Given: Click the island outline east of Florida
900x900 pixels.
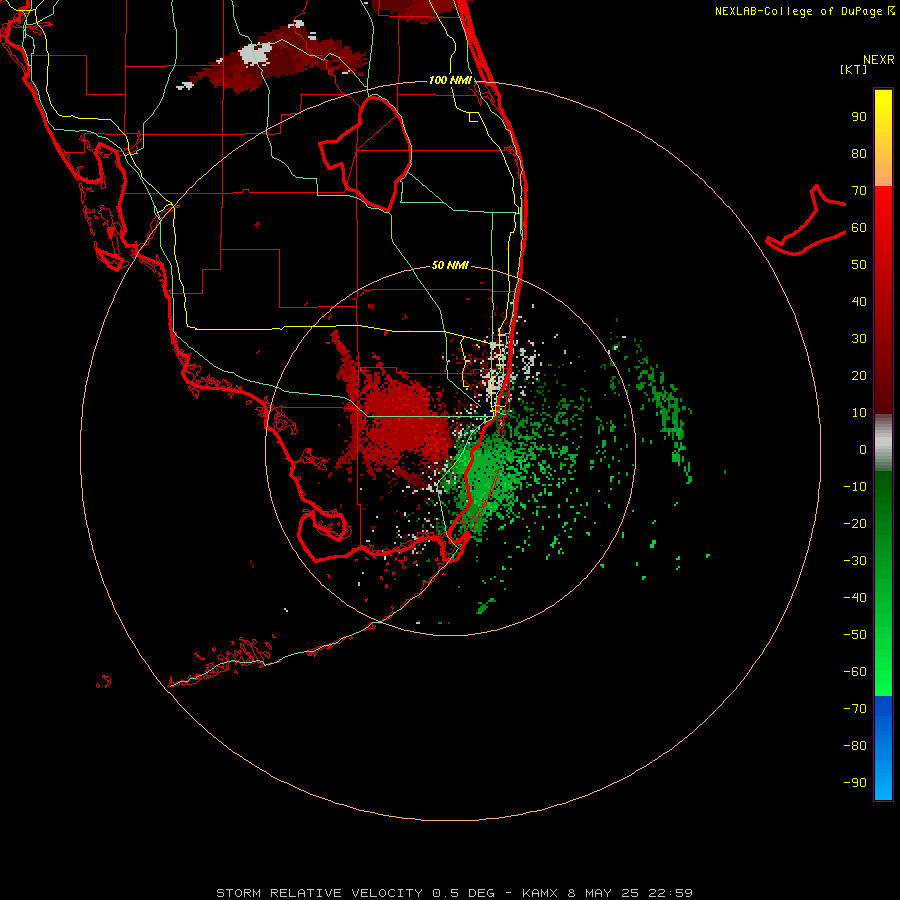Looking at the screenshot, I should (806, 220).
